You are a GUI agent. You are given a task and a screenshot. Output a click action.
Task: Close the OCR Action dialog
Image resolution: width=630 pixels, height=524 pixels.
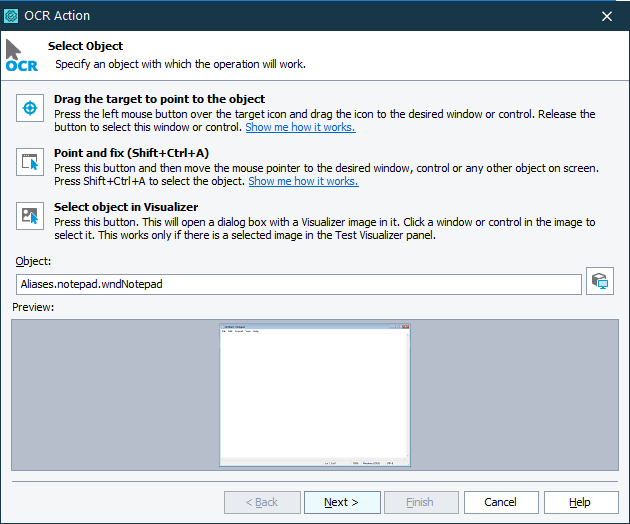607,16
